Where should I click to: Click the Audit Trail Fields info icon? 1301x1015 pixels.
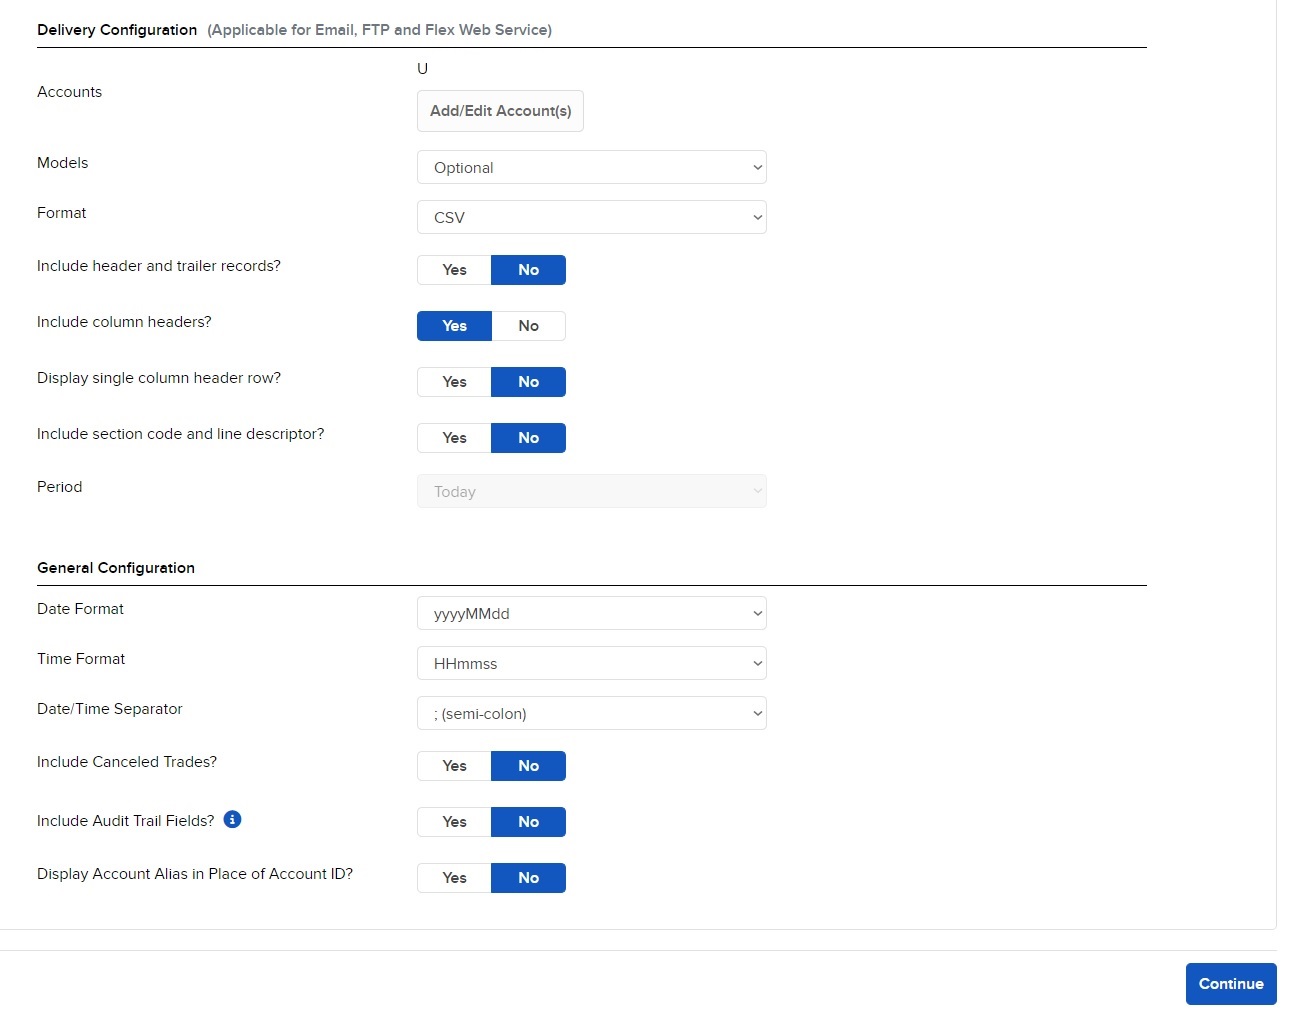point(232,820)
